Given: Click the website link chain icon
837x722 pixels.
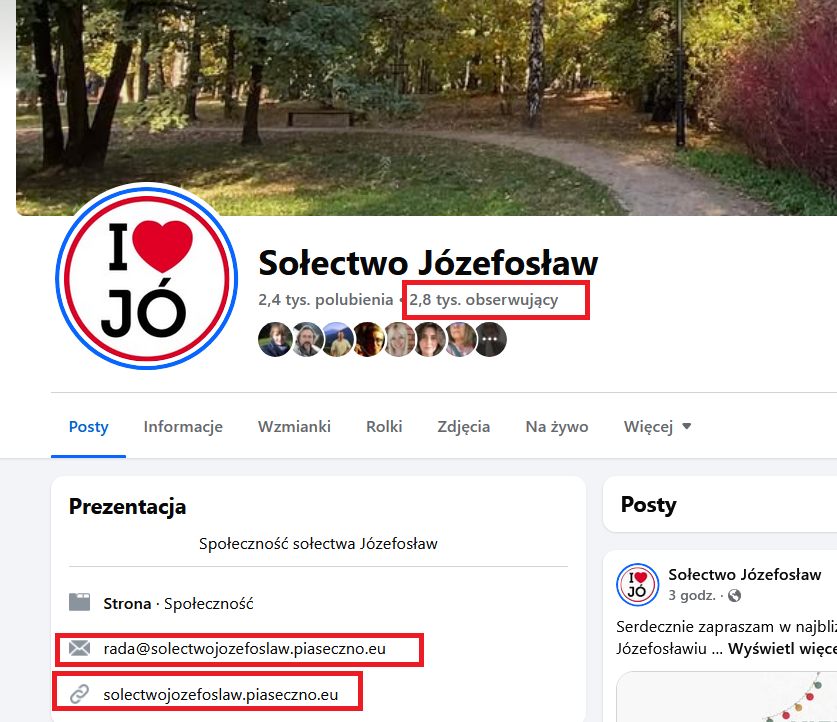Looking at the screenshot, I should (80, 694).
